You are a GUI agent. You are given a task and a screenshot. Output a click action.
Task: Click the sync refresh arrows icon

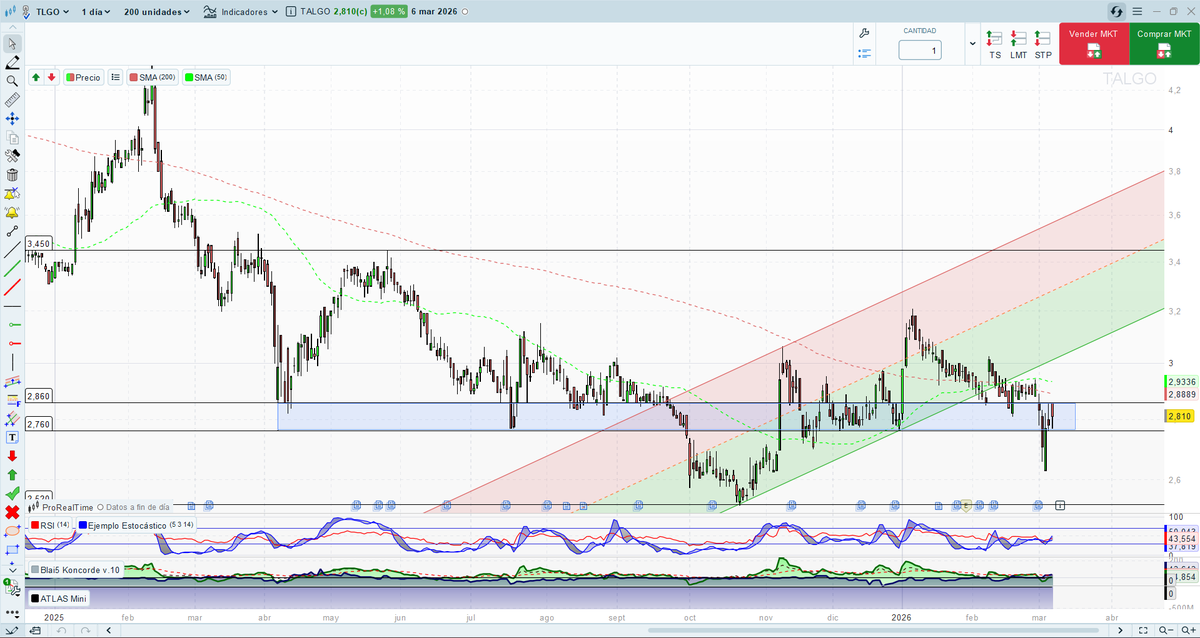pos(1117,11)
